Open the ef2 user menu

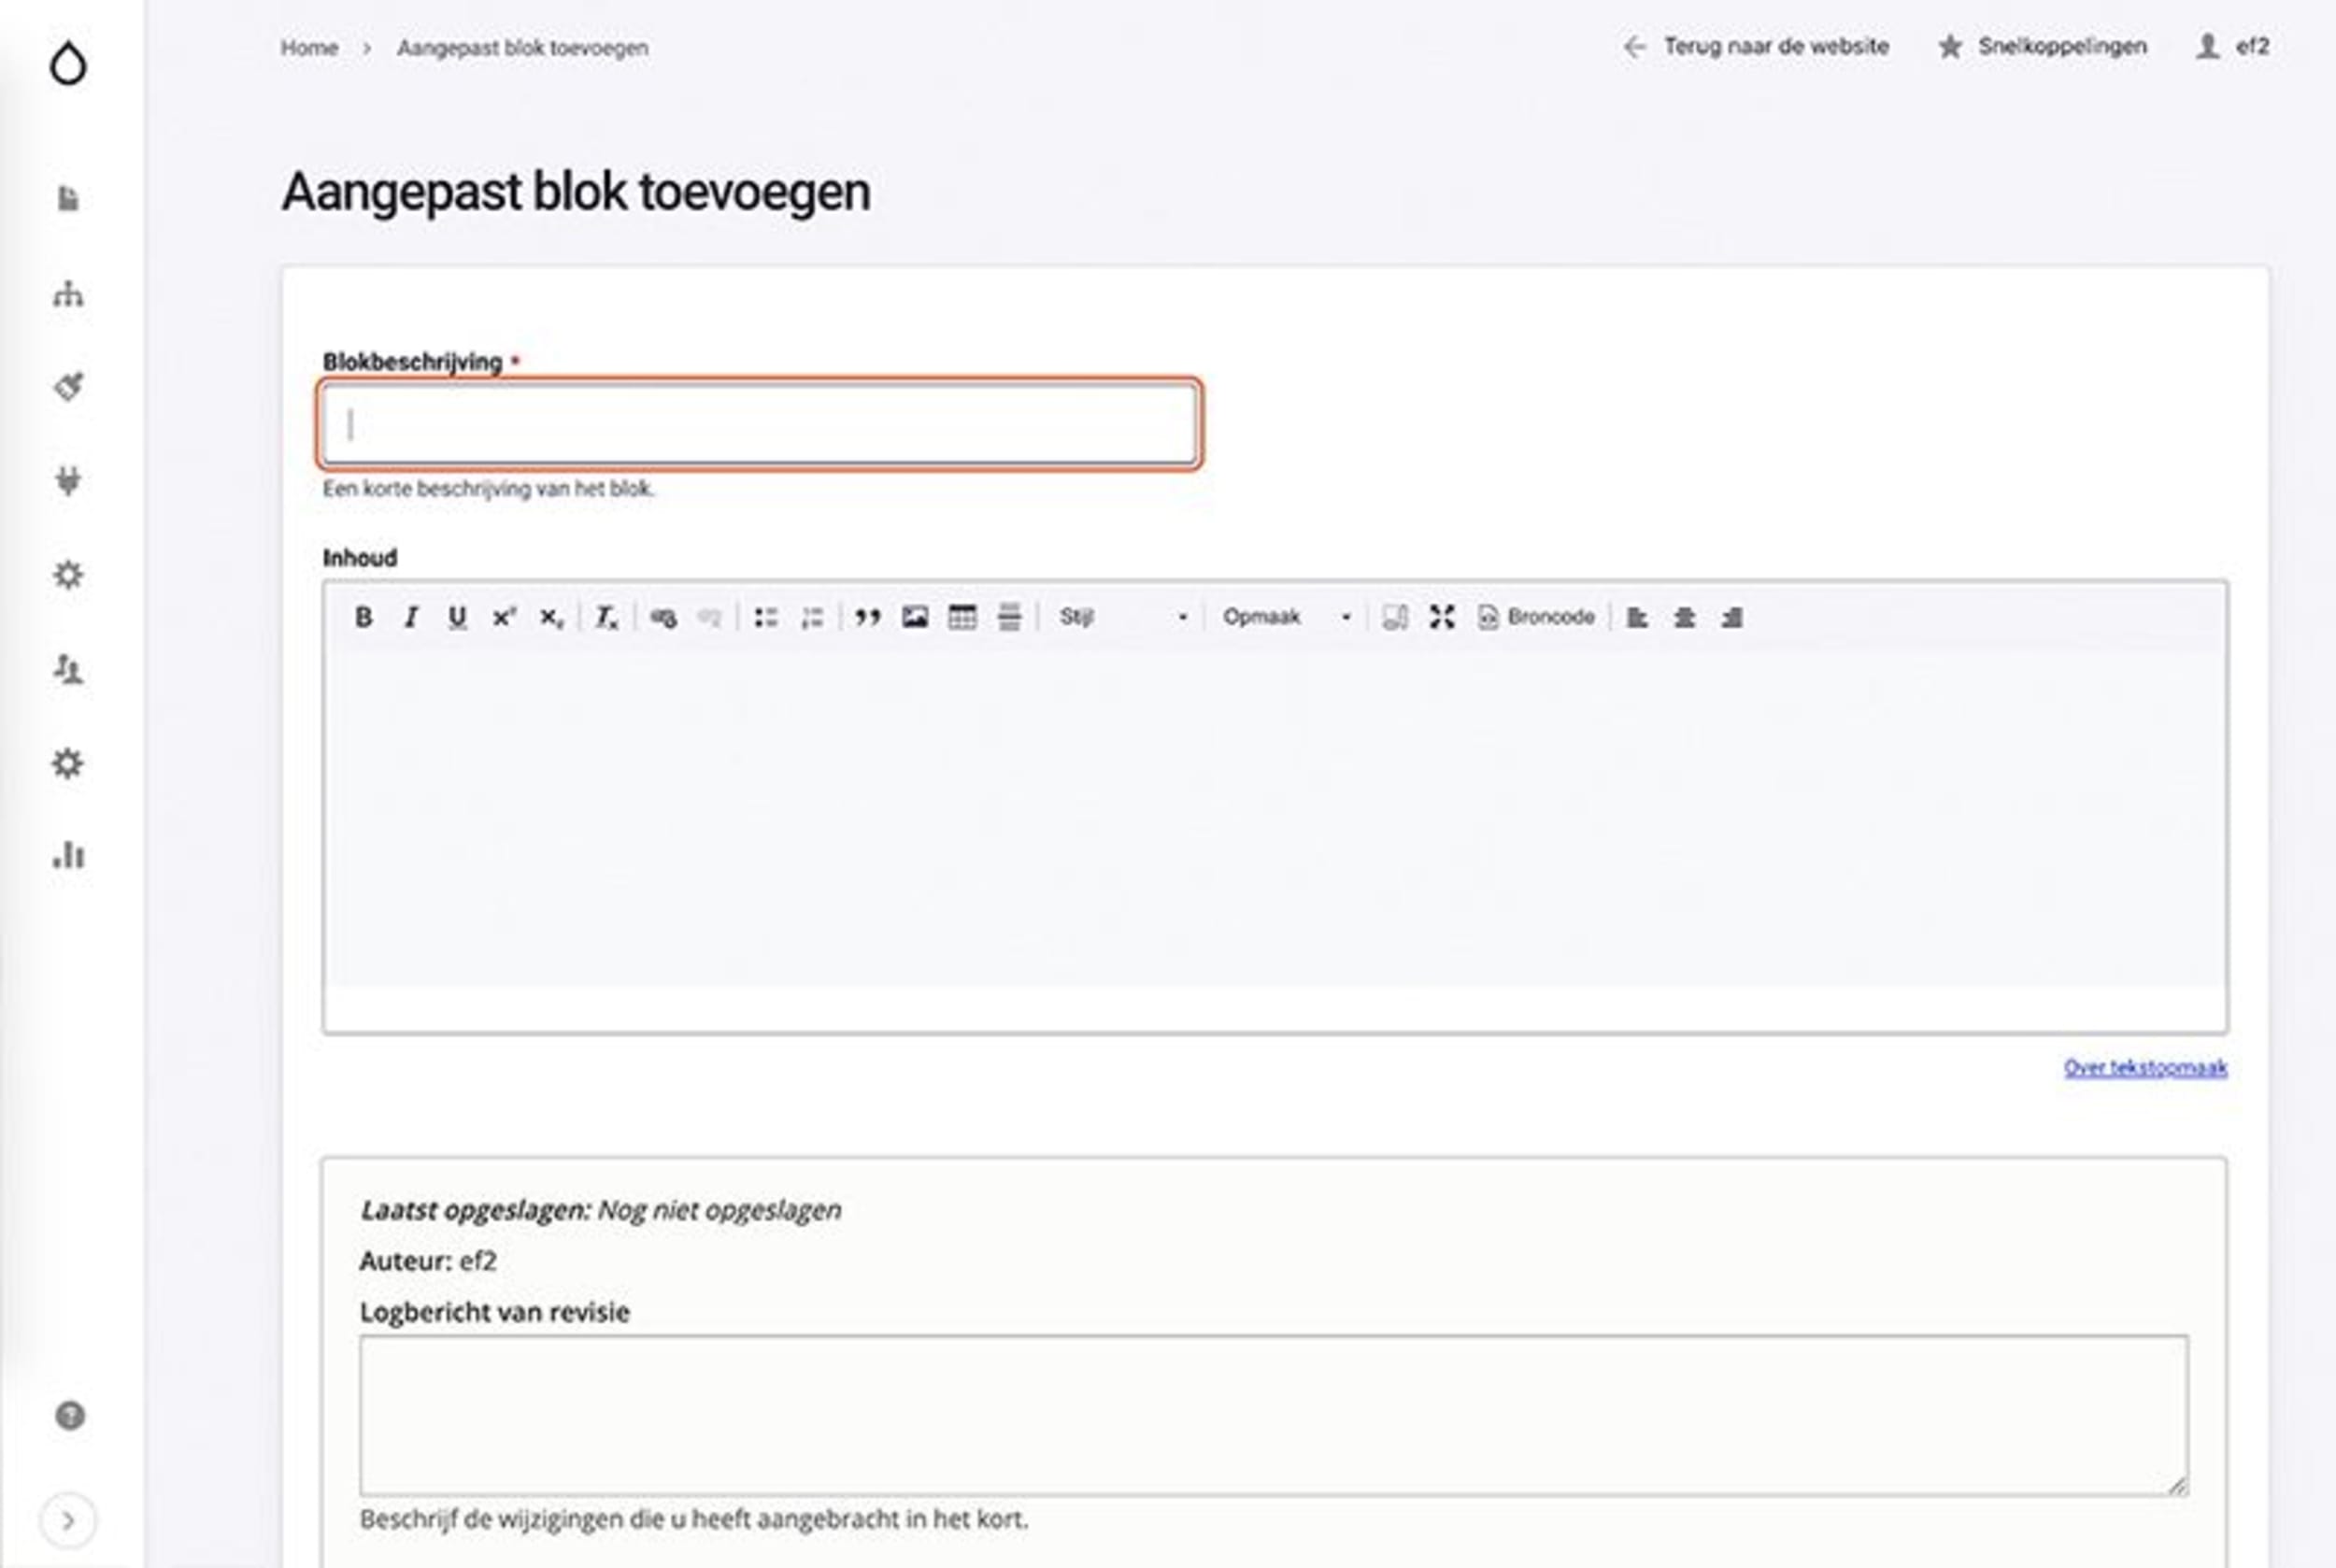pyautogui.click(x=2232, y=46)
